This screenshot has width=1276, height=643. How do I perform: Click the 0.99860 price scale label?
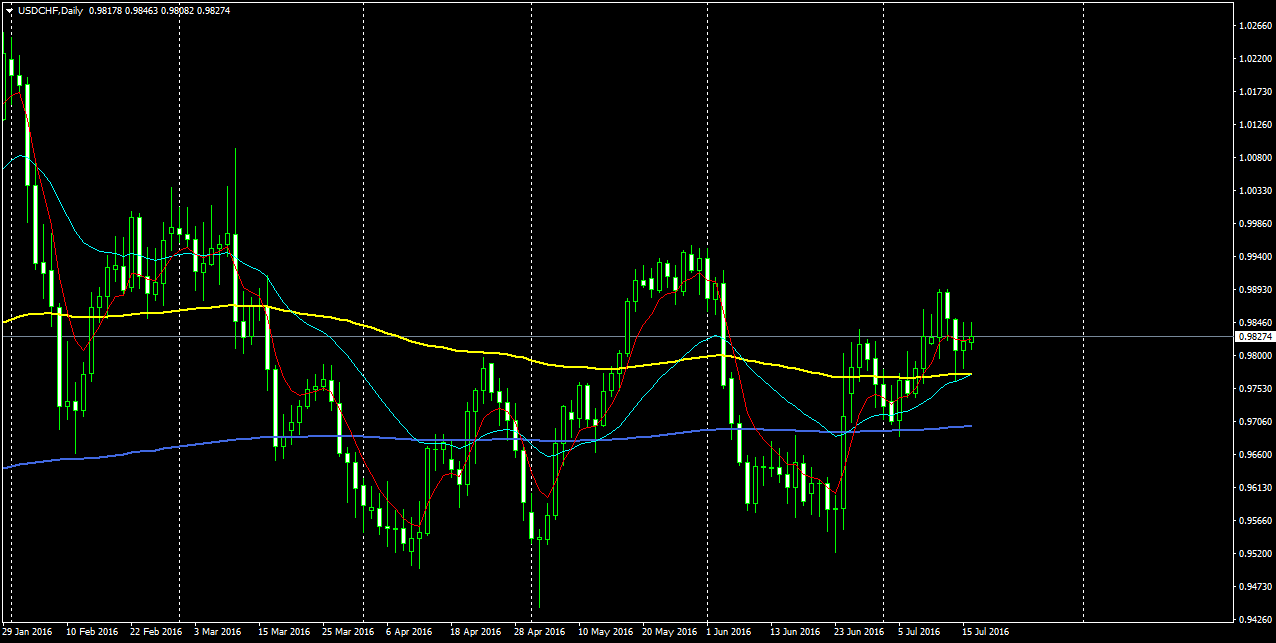(1256, 224)
